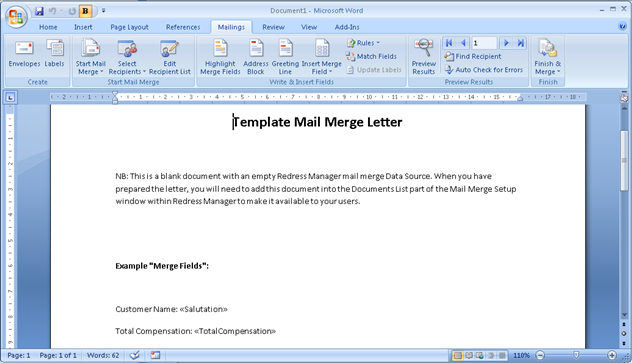The height and width of the screenshot is (363, 632).
Task: Click Page: 1 of 1 in status bar
Action: pos(58,355)
